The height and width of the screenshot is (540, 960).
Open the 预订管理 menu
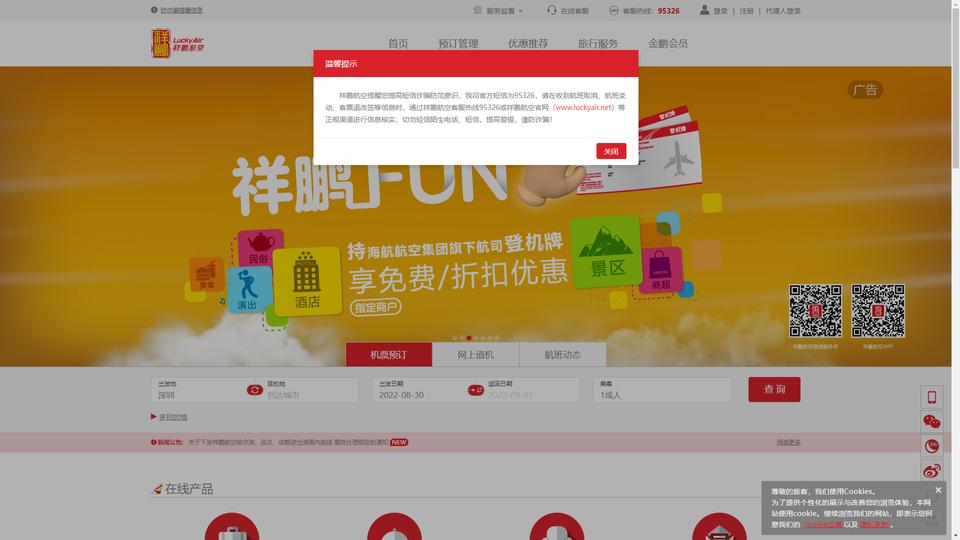click(x=458, y=43)
